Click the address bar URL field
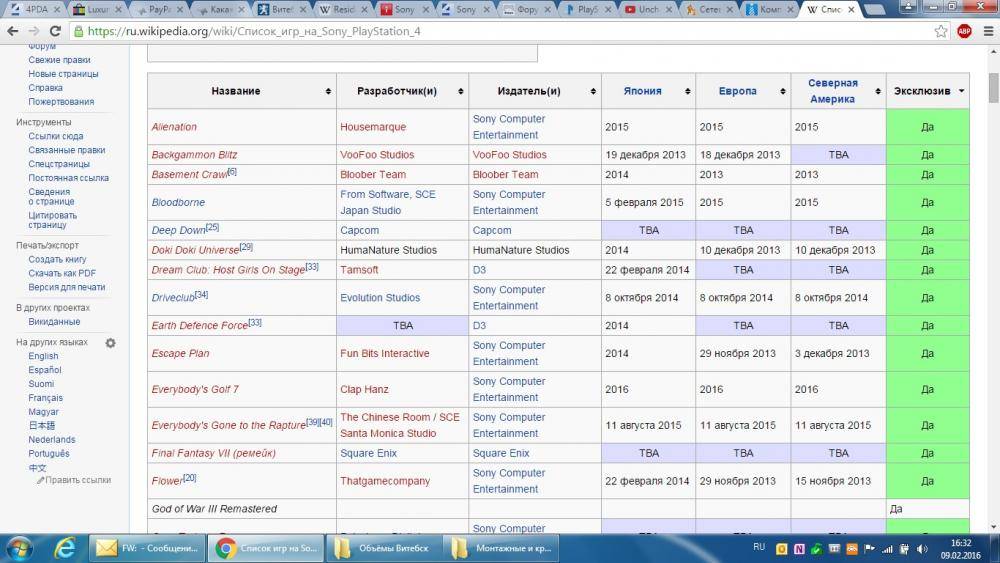This screenshot has width=1000, height=563. click(500, 31)
